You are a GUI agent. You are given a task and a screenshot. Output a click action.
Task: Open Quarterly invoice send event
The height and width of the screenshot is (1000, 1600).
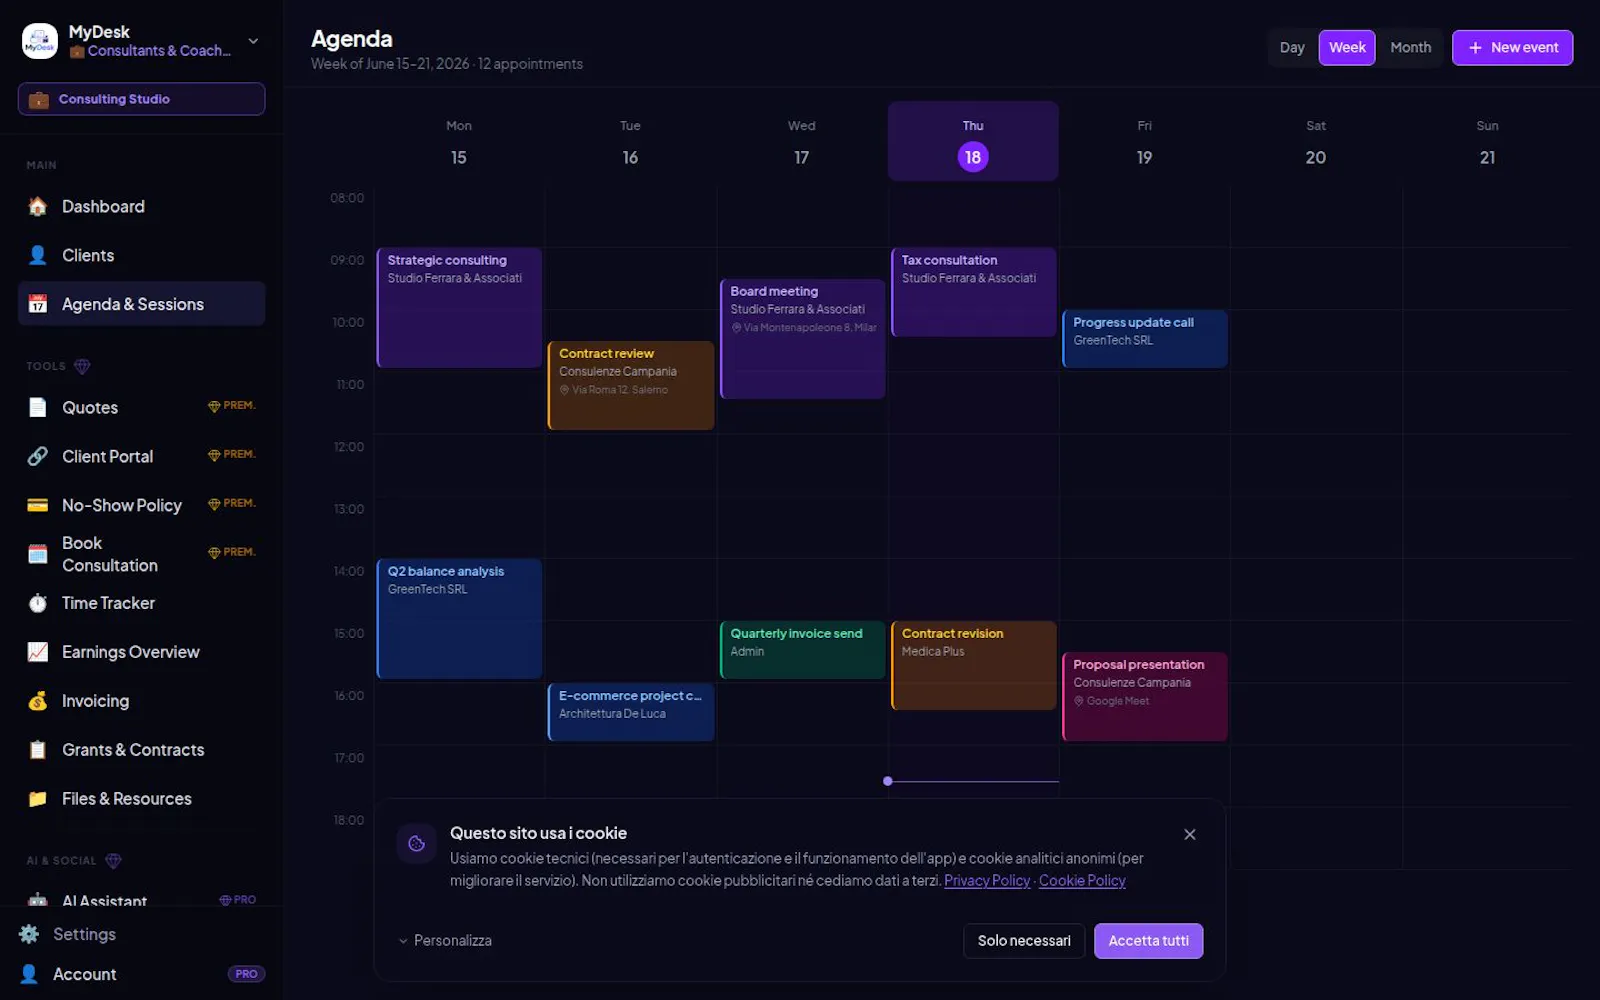[x=802, y=650]
